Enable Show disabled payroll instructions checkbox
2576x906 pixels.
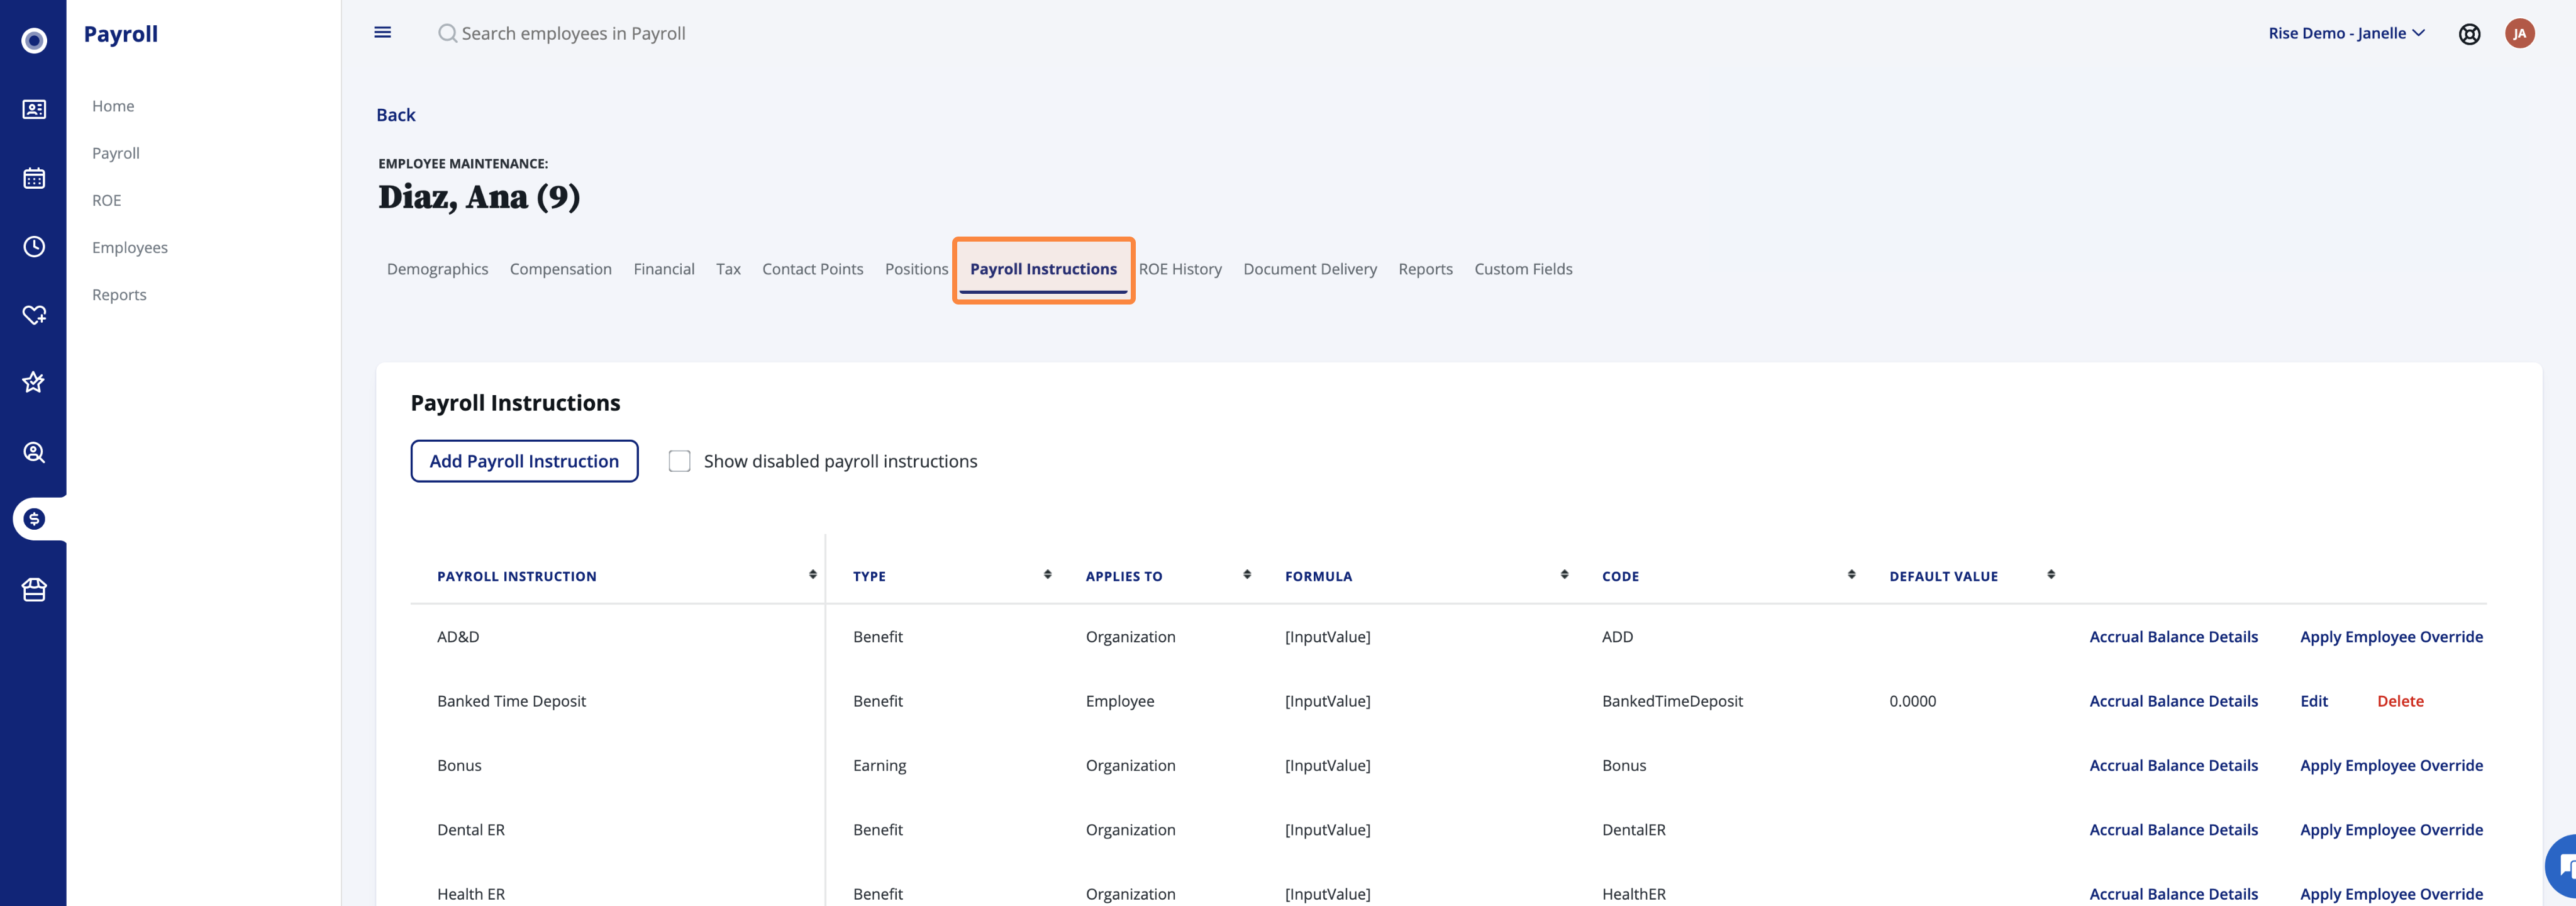coord(679,461)
